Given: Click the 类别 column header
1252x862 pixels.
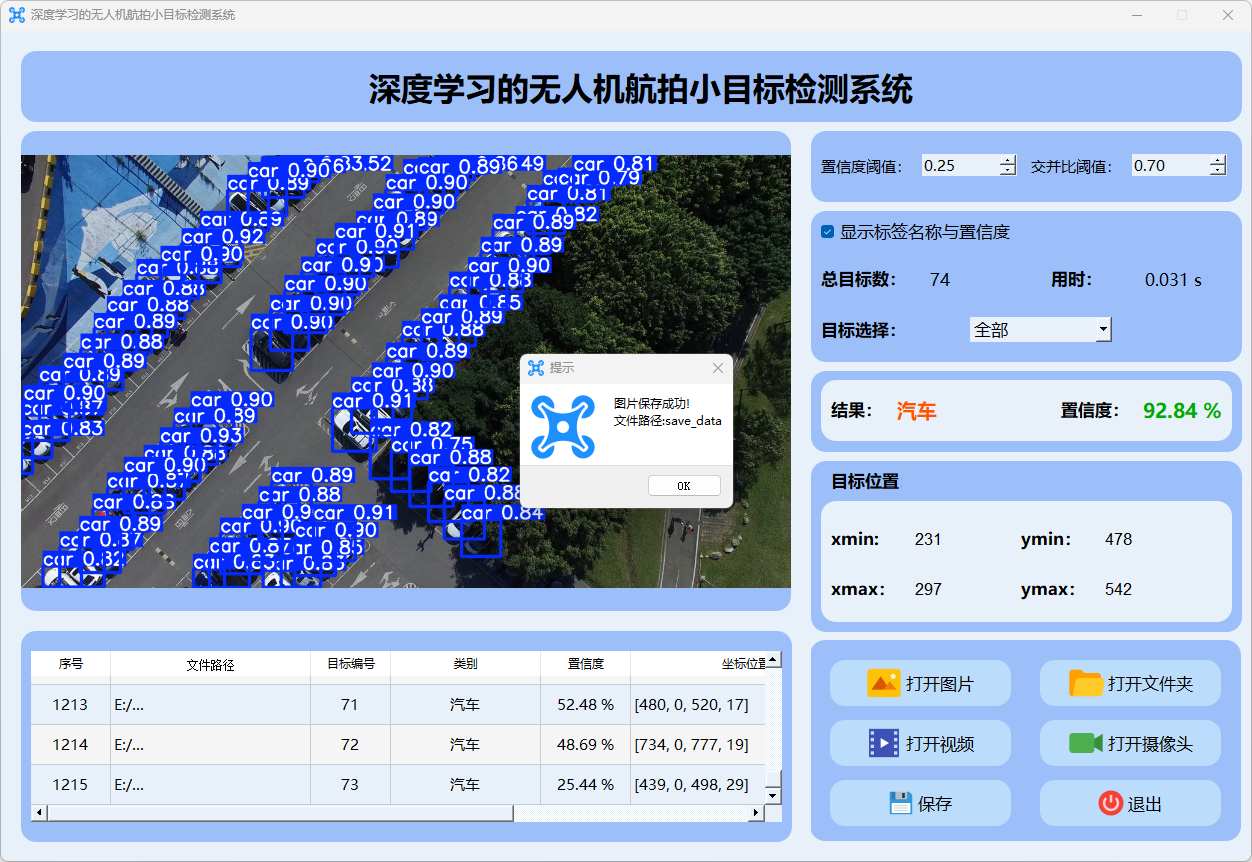Looking at the screenshot, I should tap(465, 664).
